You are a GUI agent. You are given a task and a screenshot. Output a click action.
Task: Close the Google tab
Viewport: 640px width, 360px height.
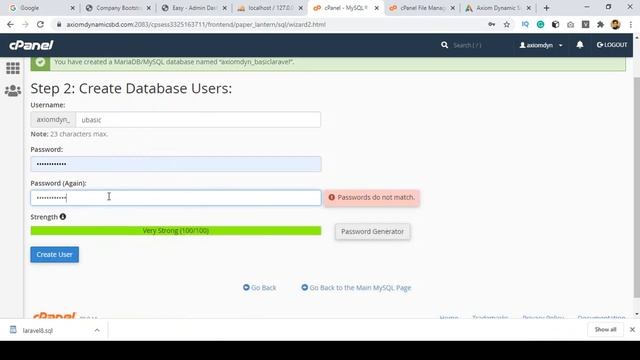point(73,8)
